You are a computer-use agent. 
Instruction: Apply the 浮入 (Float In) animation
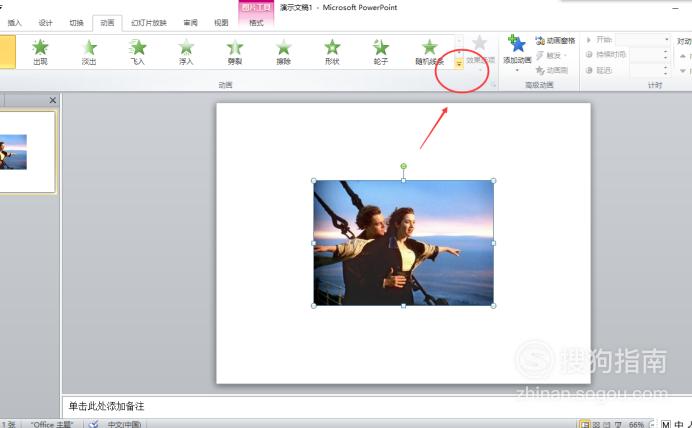click(x=186, y=52)
